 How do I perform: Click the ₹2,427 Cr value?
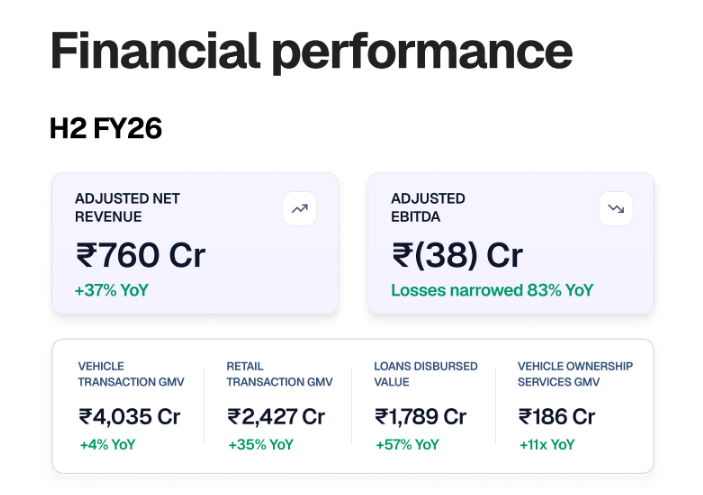(276, 417)
